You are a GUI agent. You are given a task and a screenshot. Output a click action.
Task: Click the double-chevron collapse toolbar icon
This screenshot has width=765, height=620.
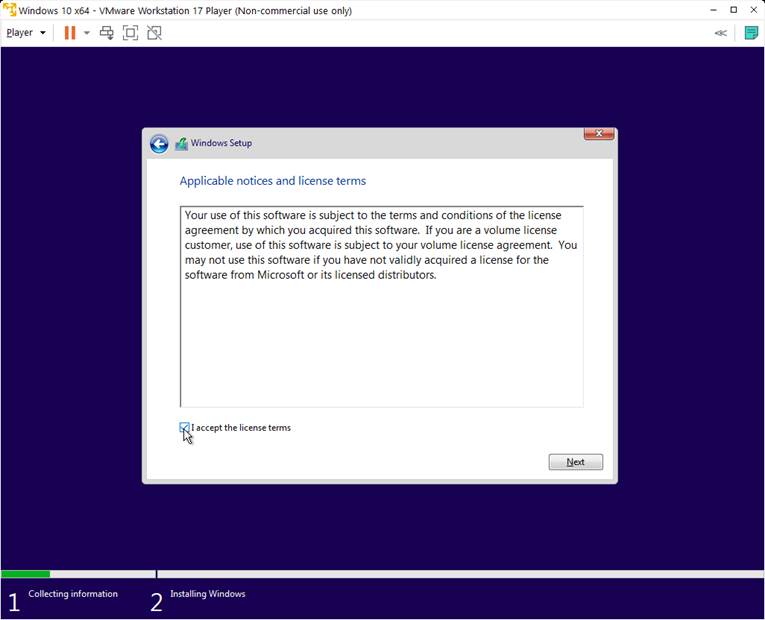pyautogui.click(x=720, y=33)
